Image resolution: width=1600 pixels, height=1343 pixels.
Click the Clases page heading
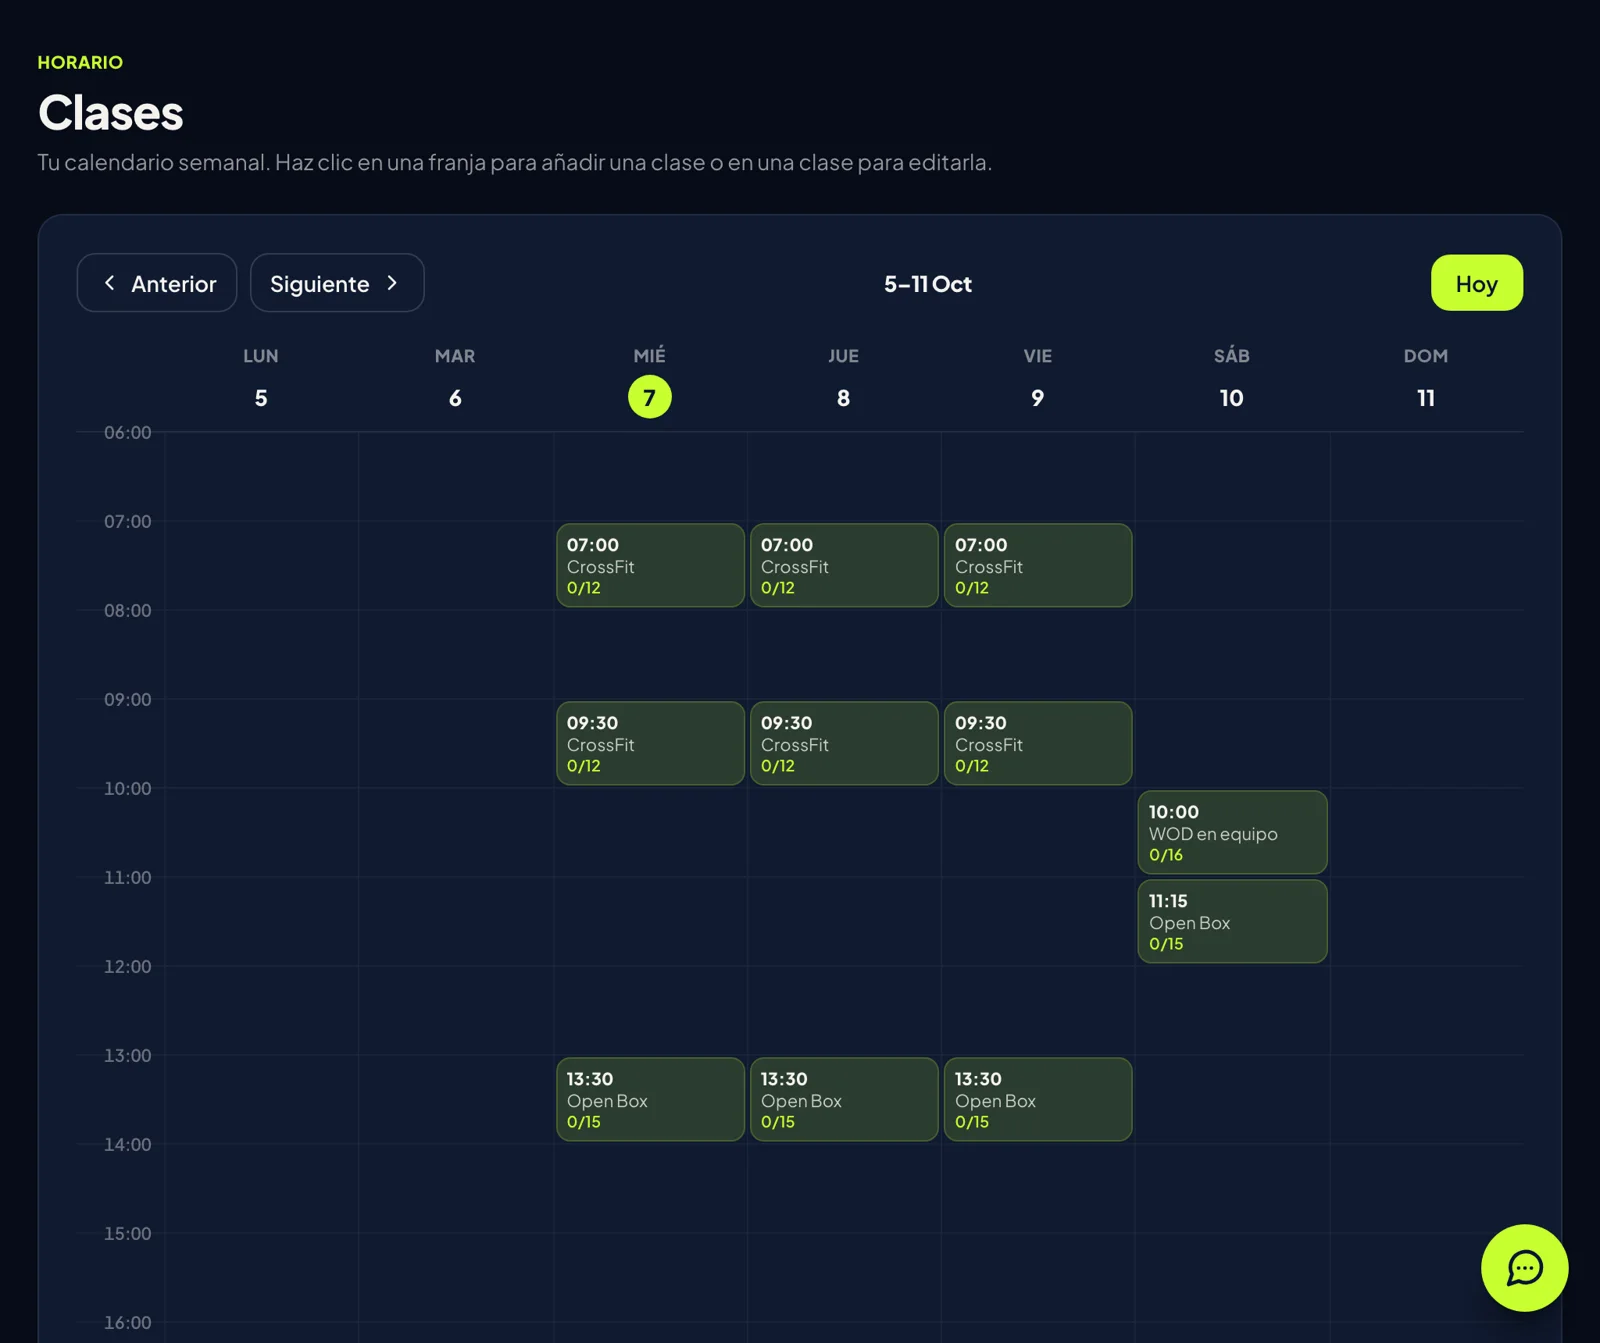pos(111,112)
